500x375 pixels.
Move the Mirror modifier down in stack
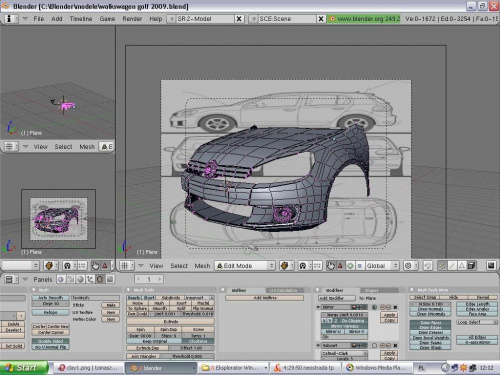click(388, 307)
